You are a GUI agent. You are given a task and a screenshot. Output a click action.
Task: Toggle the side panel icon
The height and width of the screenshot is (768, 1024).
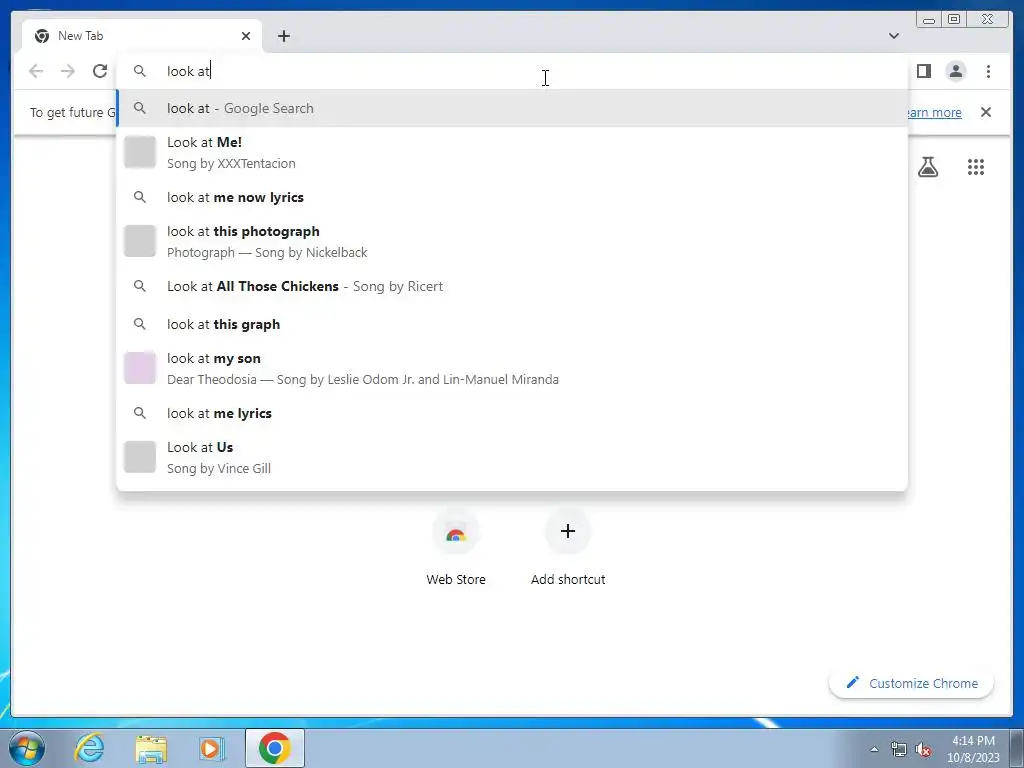coord(923,71)
